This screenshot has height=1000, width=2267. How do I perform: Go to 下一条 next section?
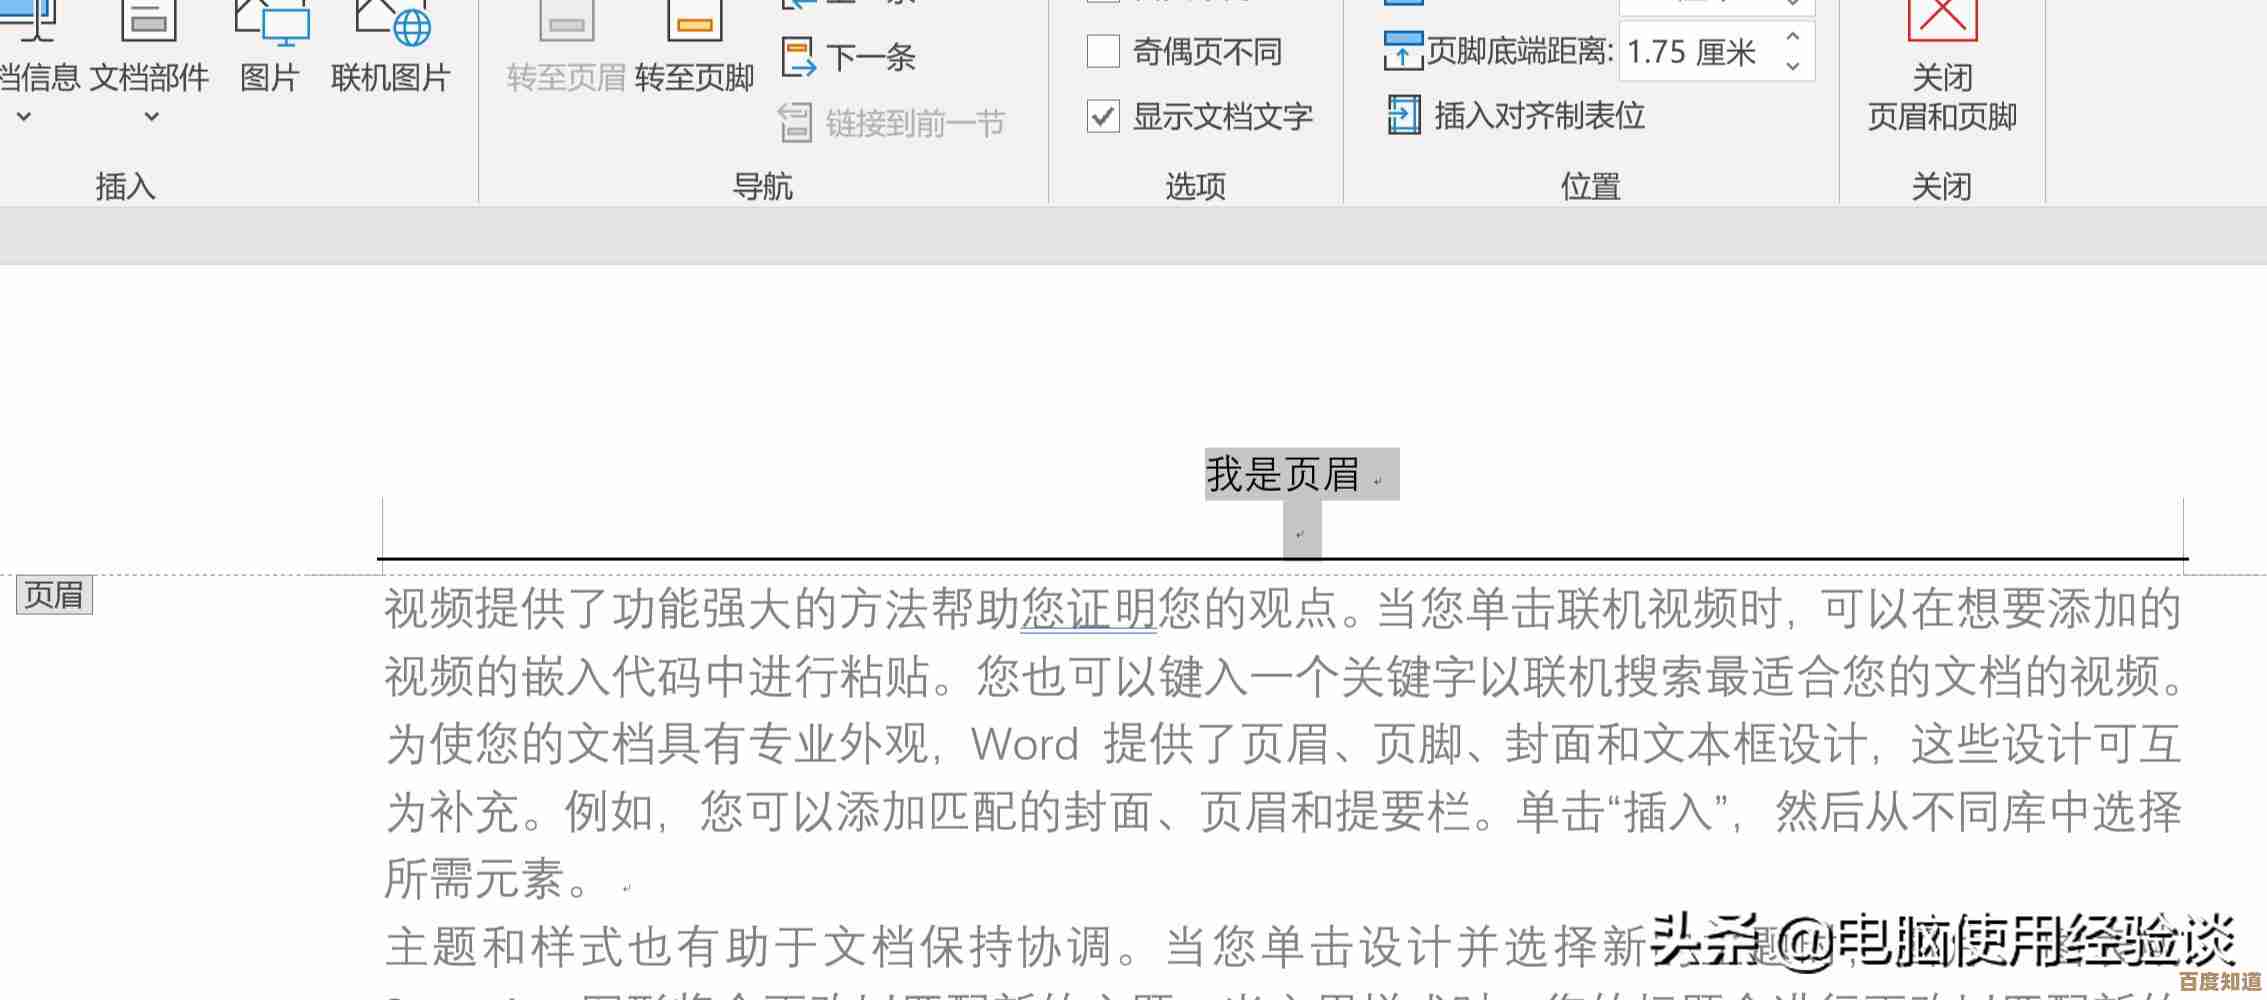pos(848,57)
